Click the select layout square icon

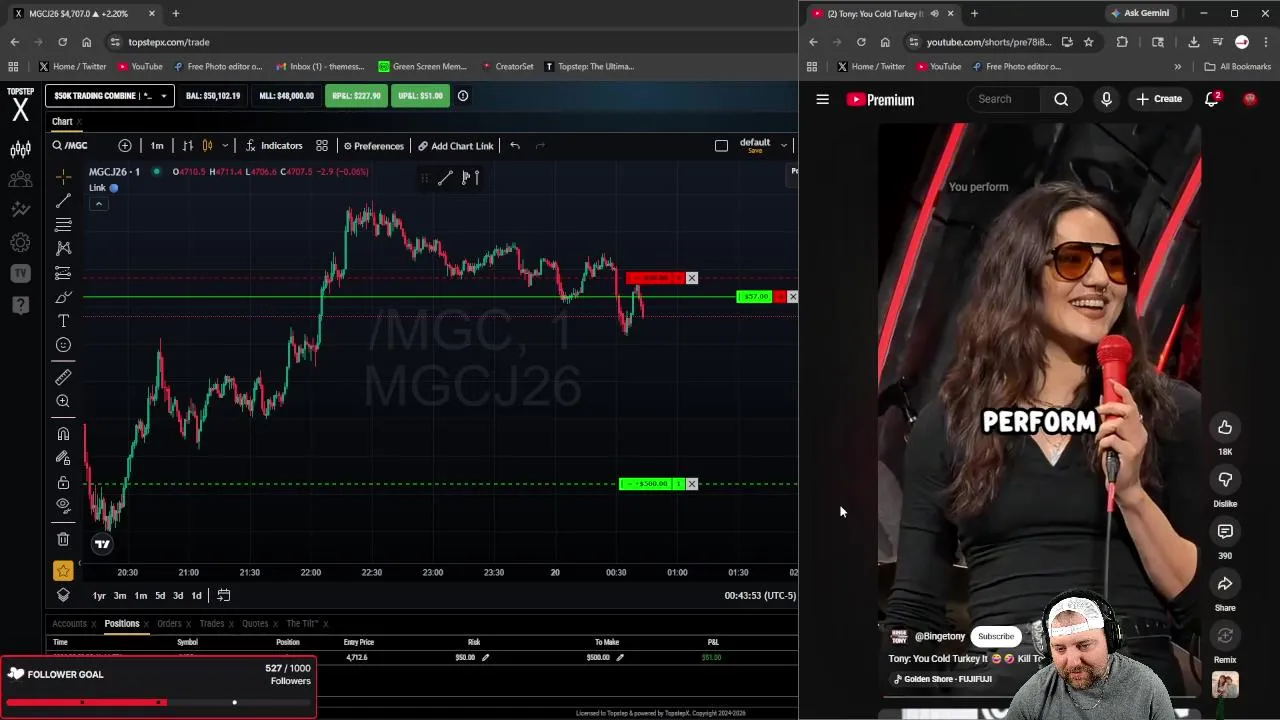pos(722,146)
